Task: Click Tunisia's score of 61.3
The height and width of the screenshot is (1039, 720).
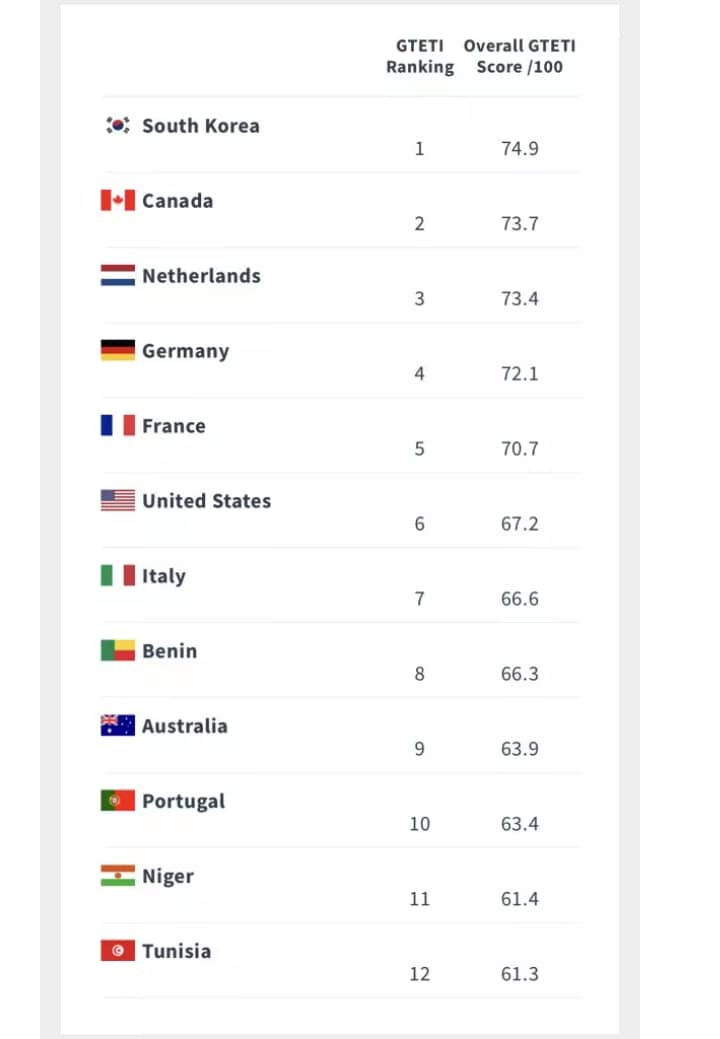Action: (520, 974)
